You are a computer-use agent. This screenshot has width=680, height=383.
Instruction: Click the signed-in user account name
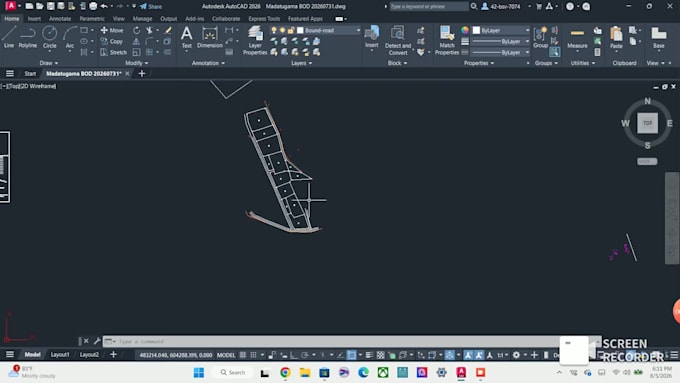[x=505, y=7]
